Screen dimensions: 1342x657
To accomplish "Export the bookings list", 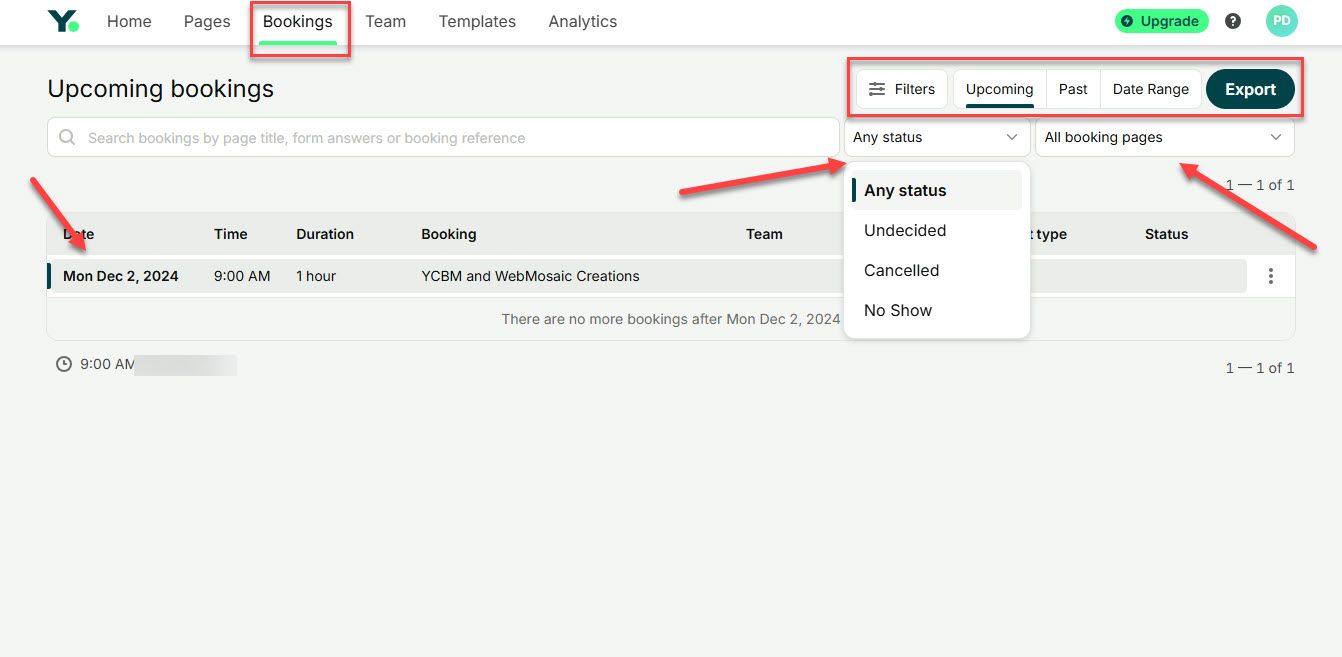I will click(1250, 89).
